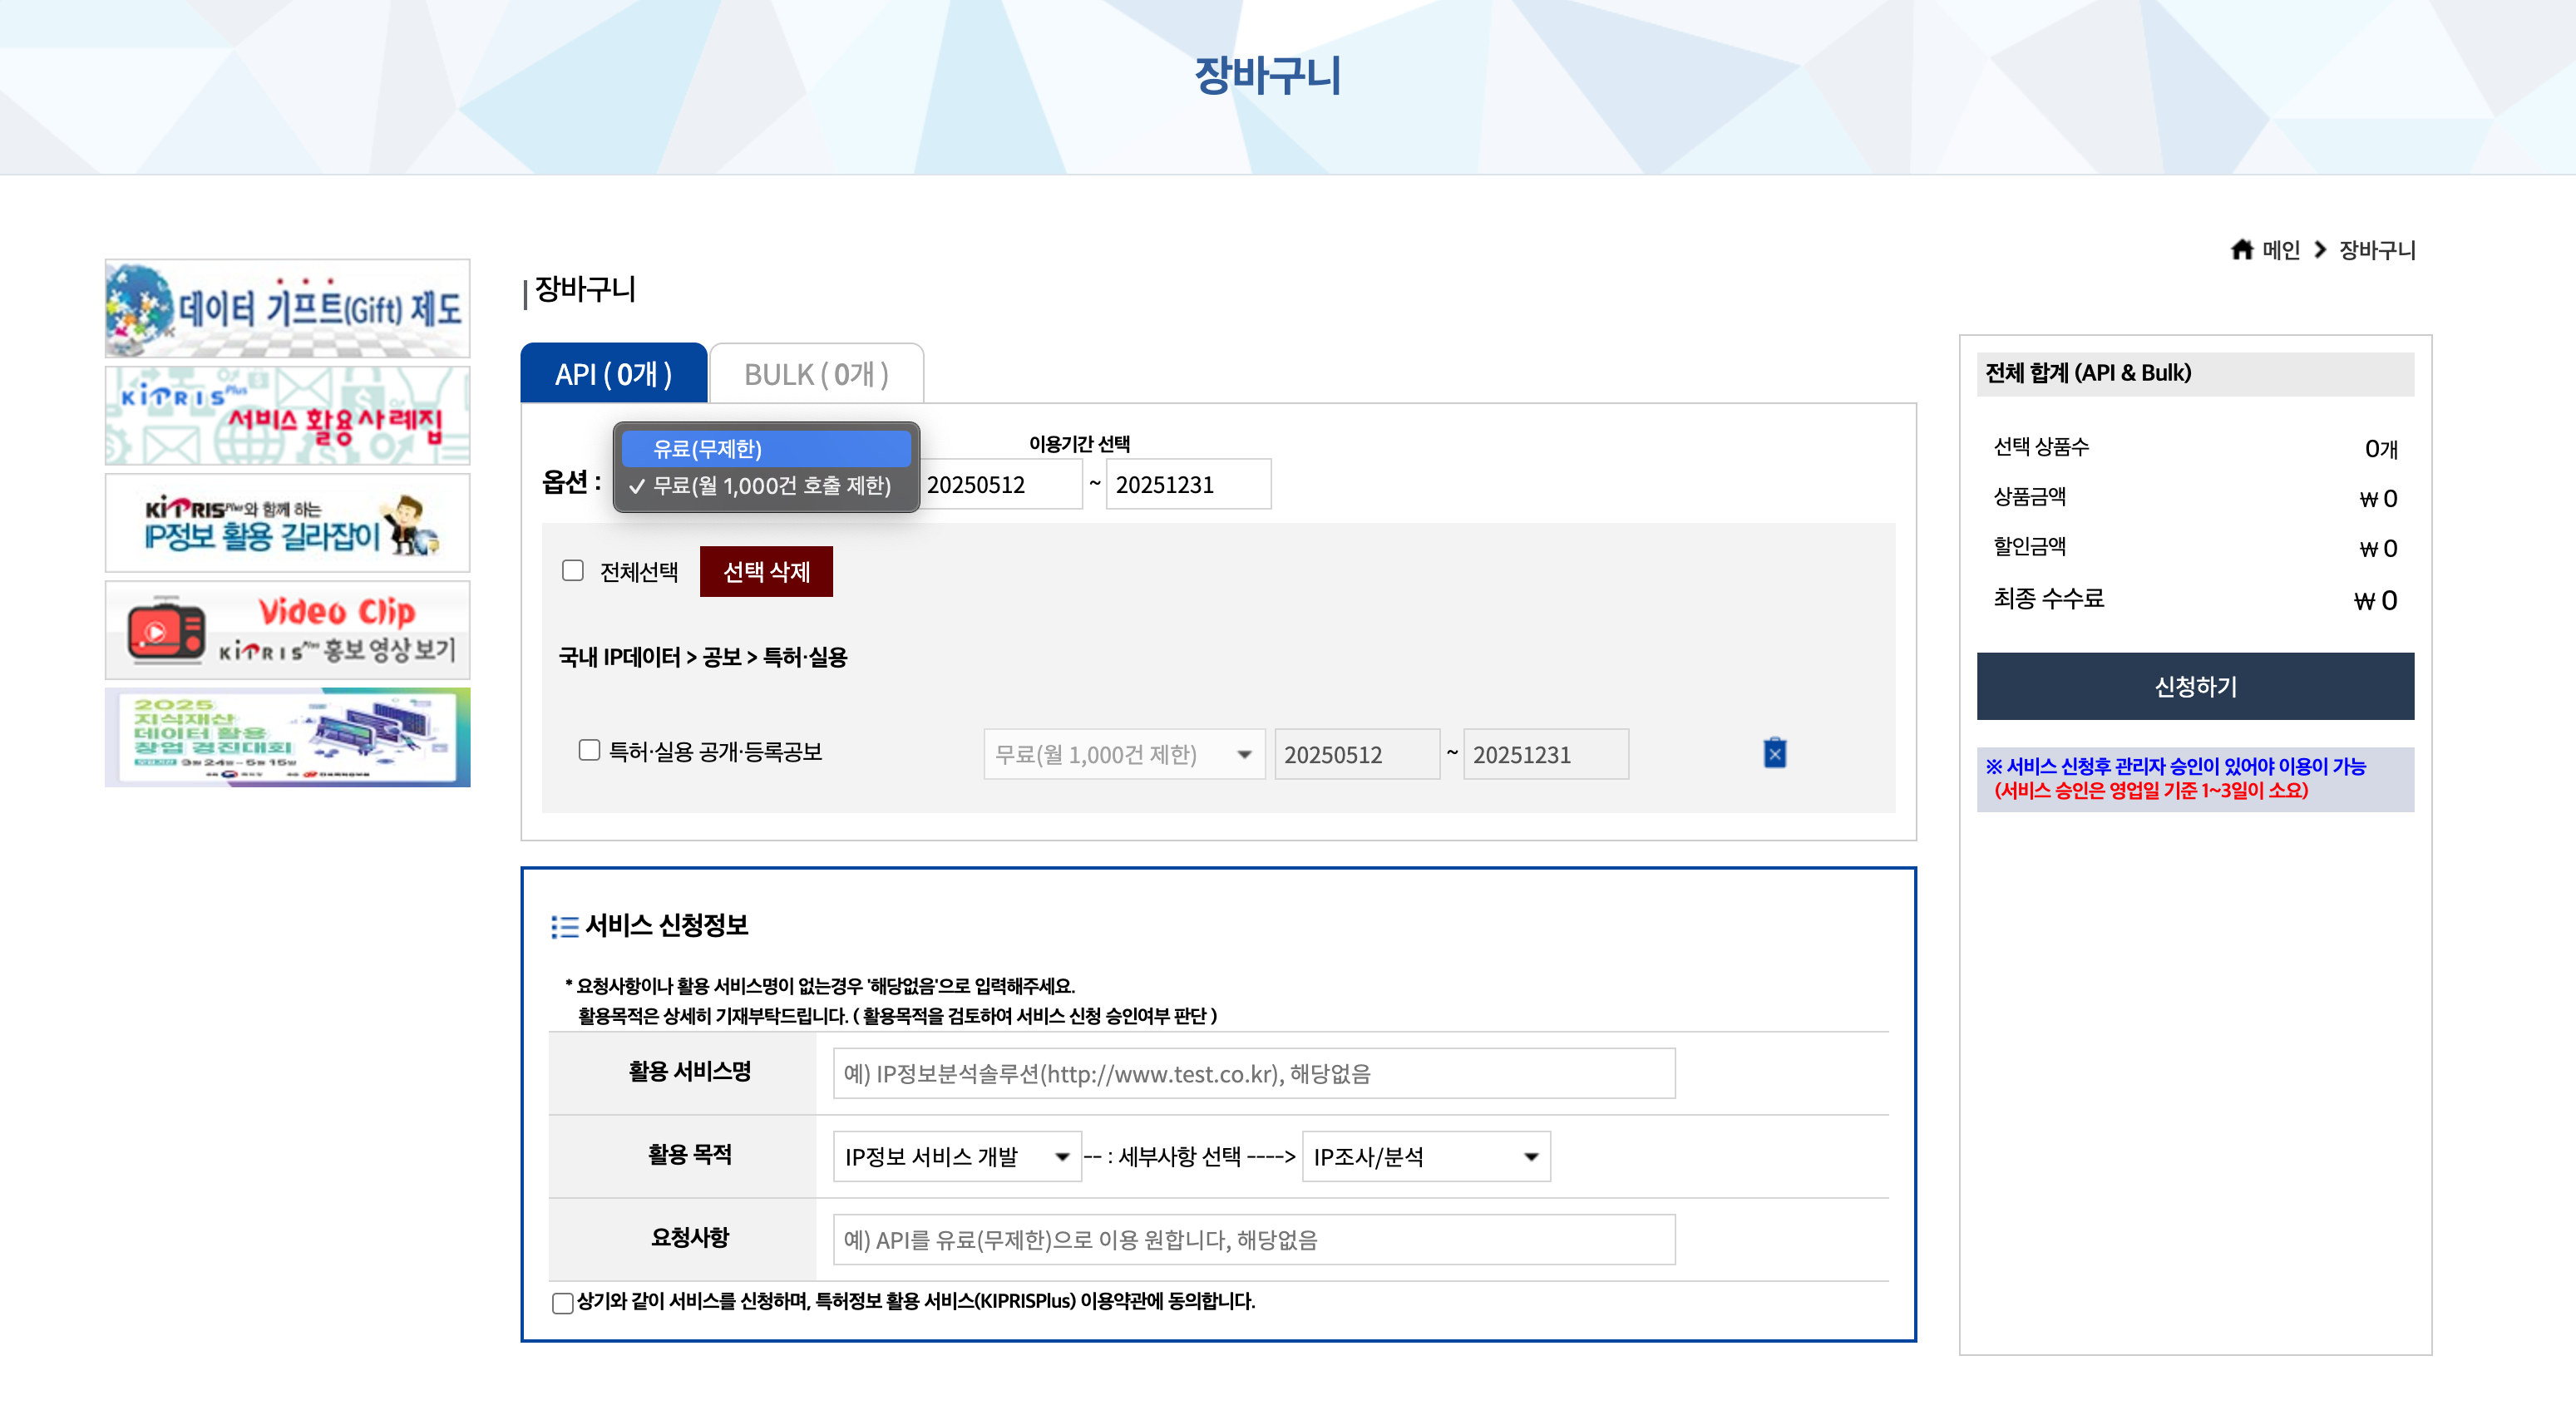Open the IP정보 활용 길라잡이 banner
This screenshot has width=2576, height=1405.
pyautogui.click(x=287, y=523)
